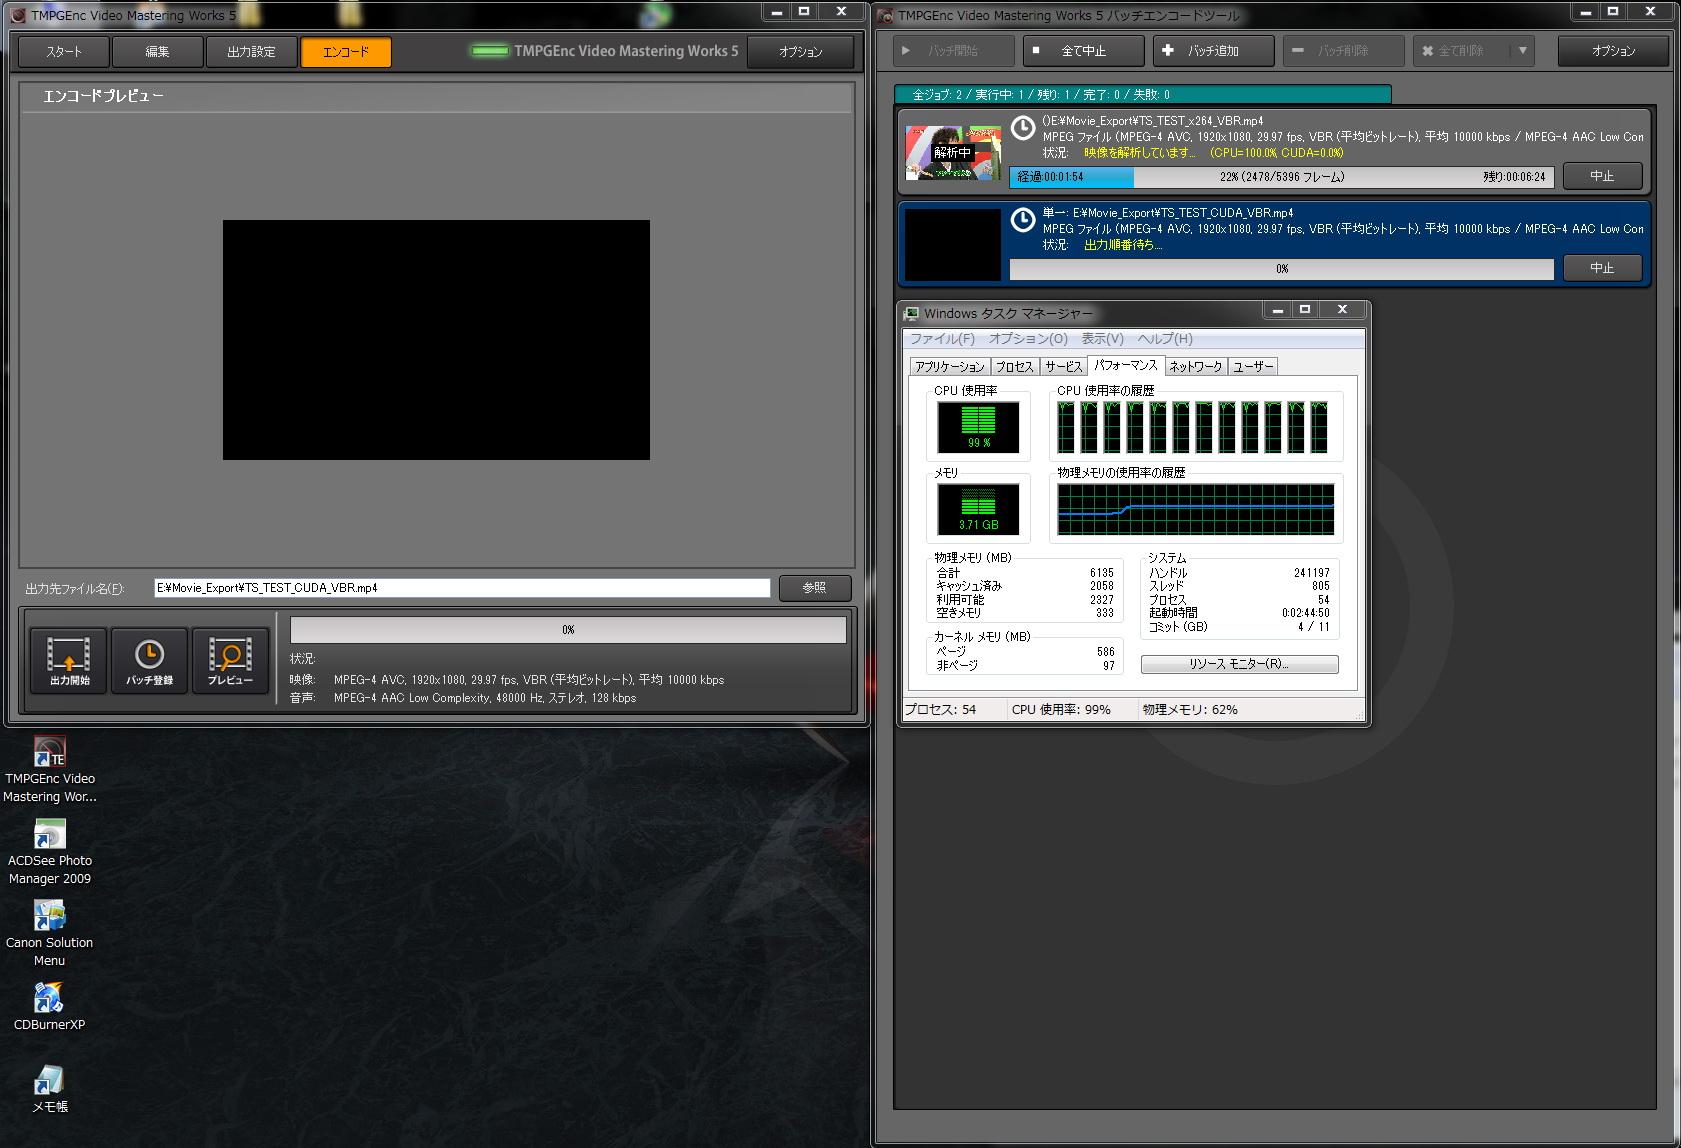Open オプション in the main TMPGEnc window
Viewport: 1681px width, 1148px height.
[800, 52]
